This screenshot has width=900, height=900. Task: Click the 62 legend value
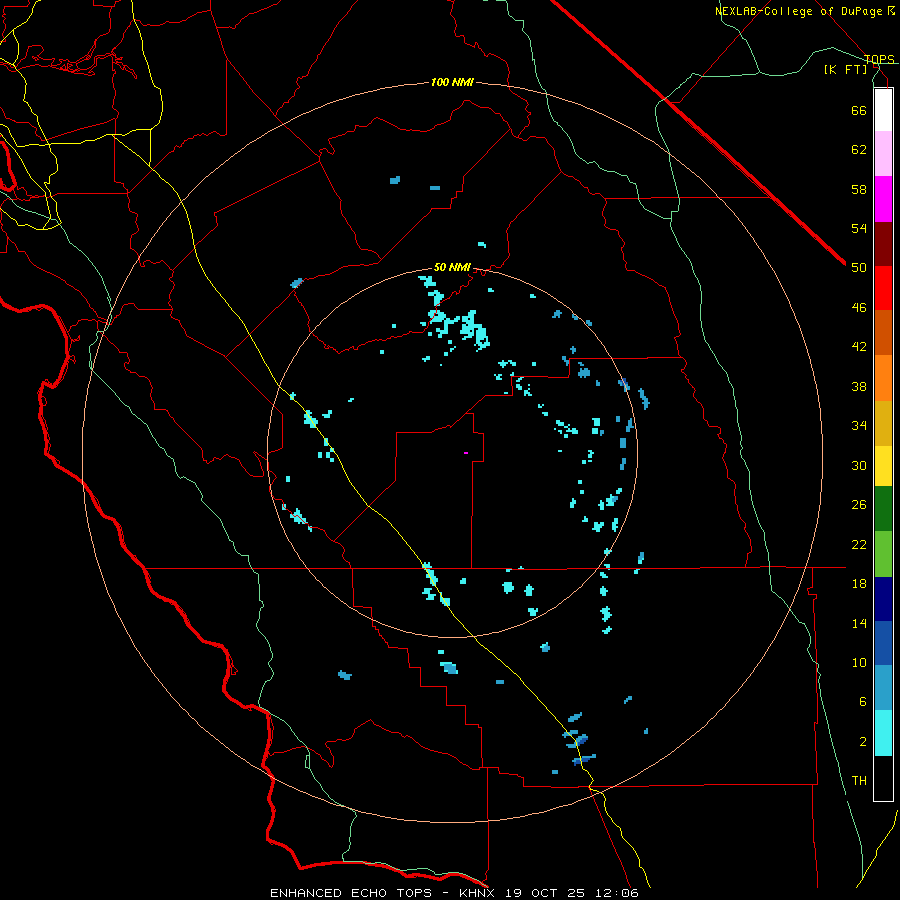point(859,150)
